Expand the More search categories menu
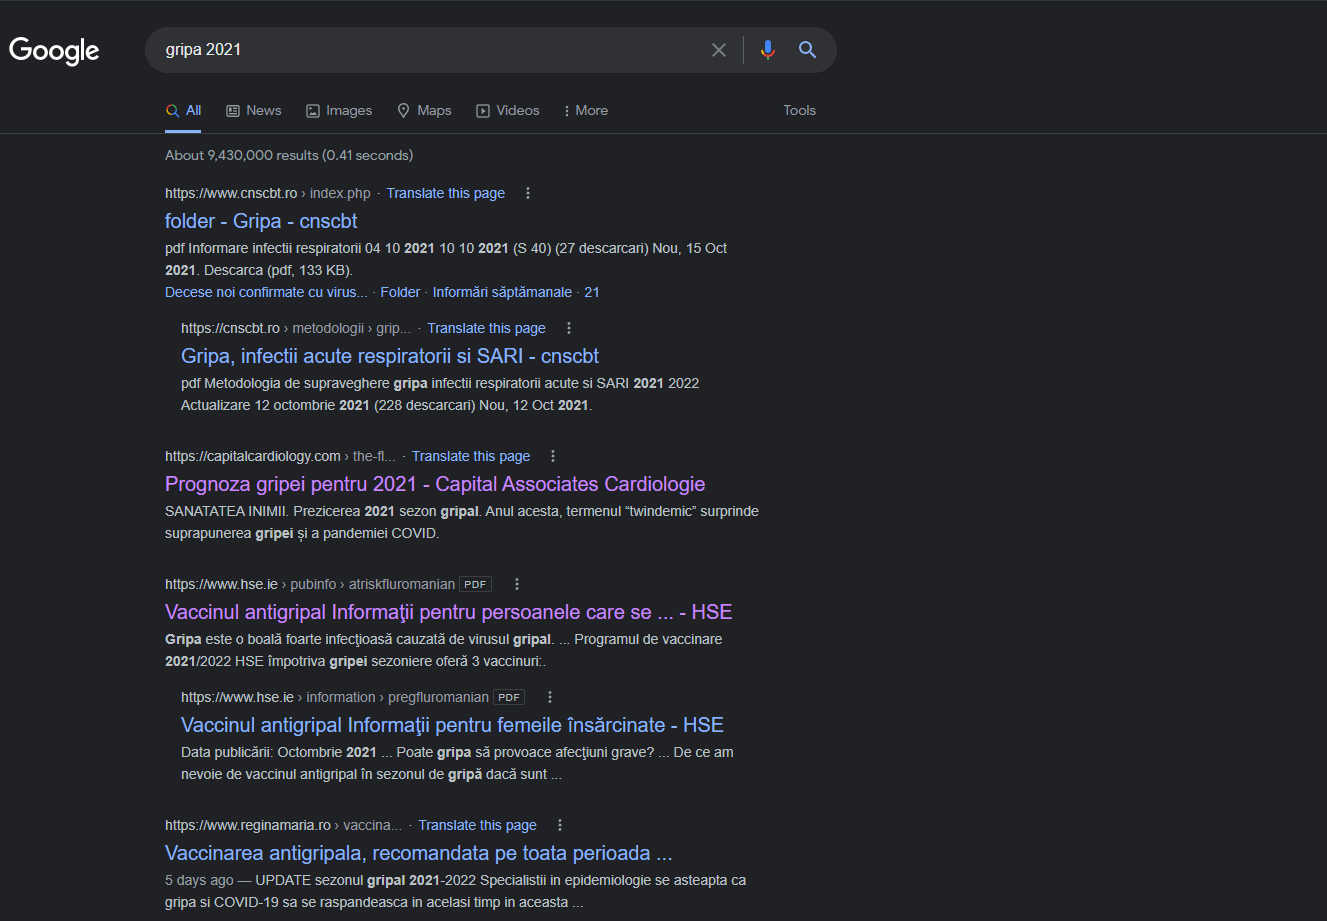This screenshot has height=921, width=1327. click(585, 111)
